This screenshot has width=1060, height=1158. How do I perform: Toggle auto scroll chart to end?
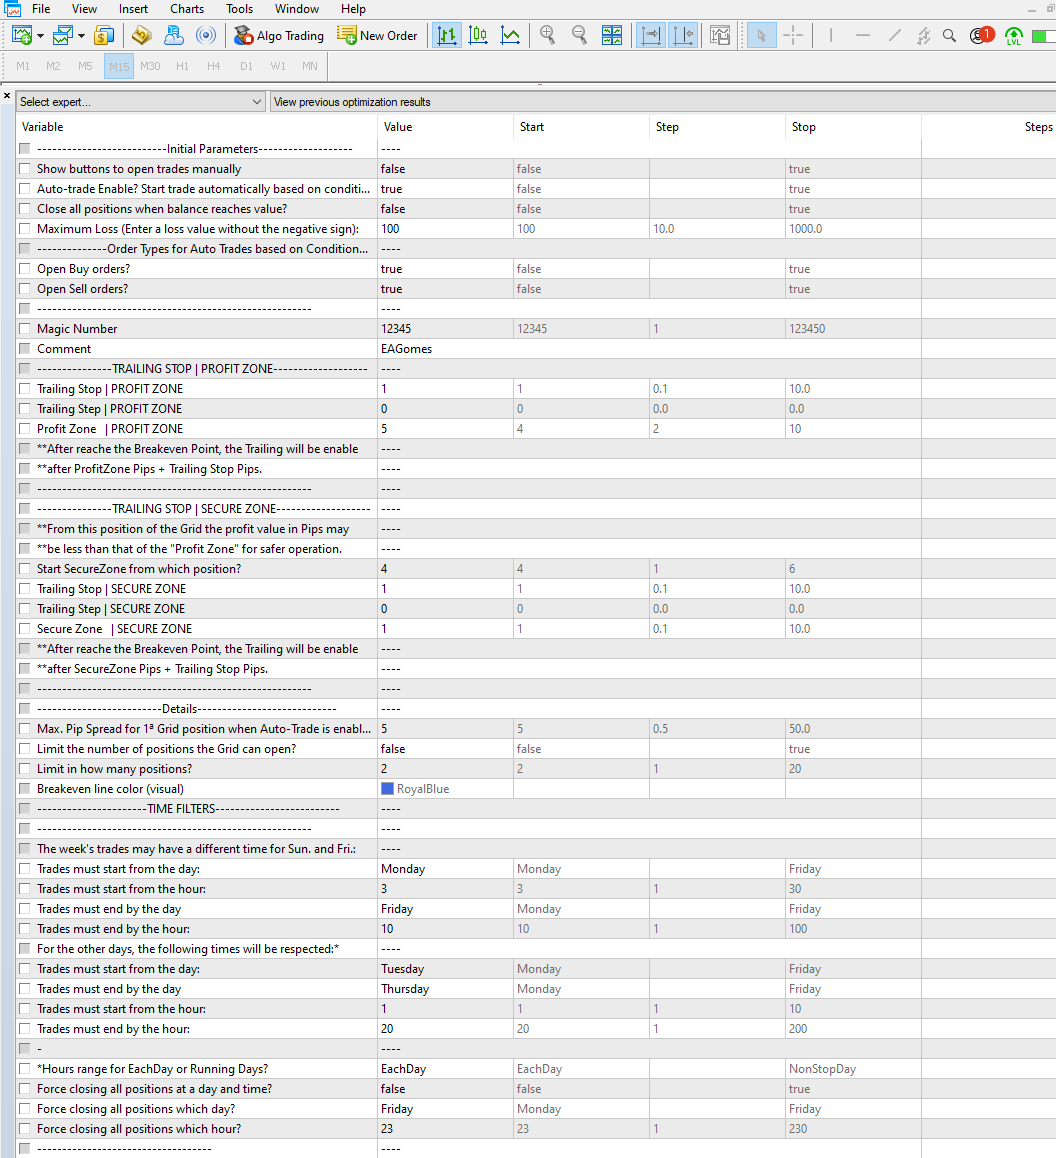coord(650,35)
